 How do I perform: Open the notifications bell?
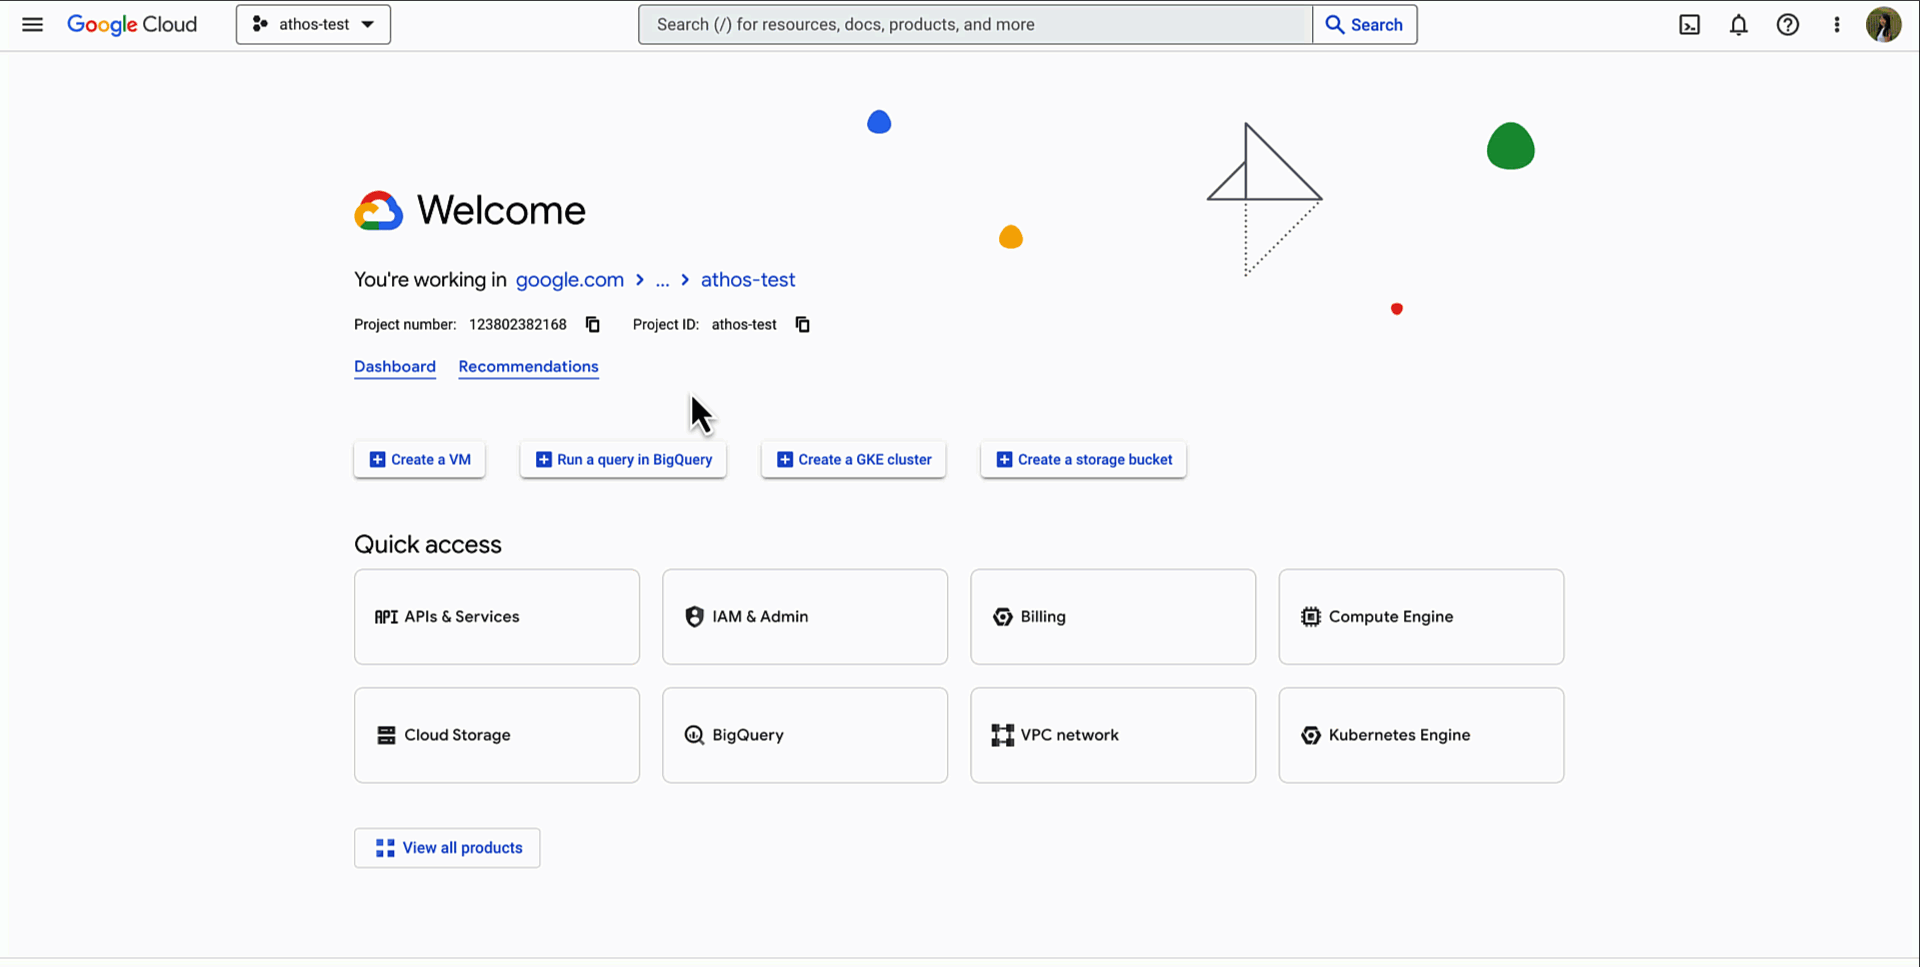1739,25
